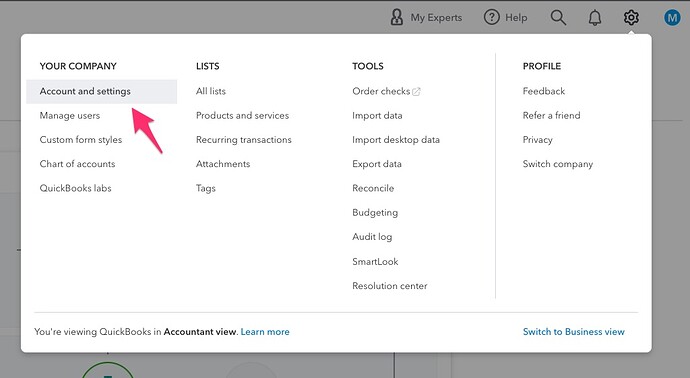Image resolution: width=690 pixels, height=378 pixels.
Task: Open the Audit log
Action: coord(372,237)
